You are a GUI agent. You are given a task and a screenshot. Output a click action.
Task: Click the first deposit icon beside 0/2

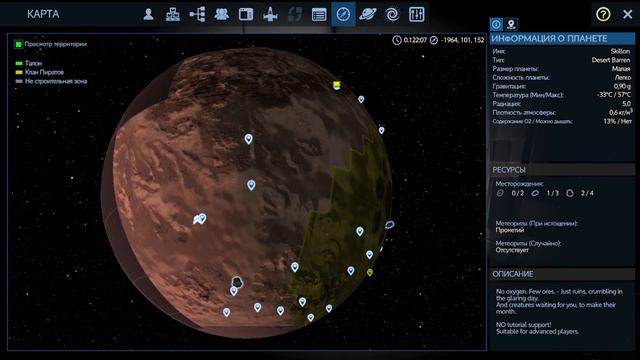click(500, 193)
